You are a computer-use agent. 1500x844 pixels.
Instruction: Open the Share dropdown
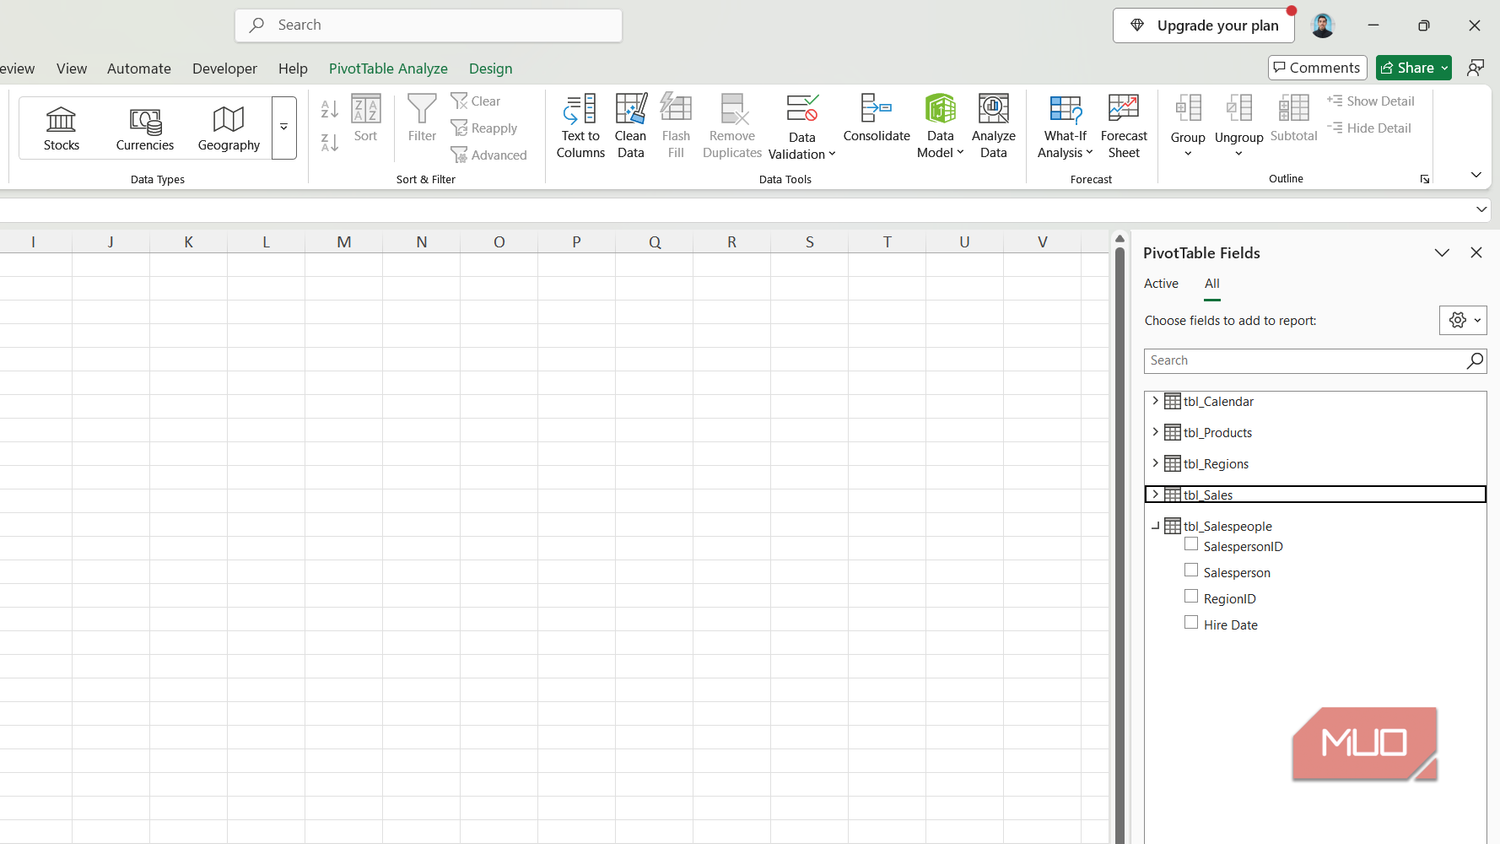click(1414, 67)
